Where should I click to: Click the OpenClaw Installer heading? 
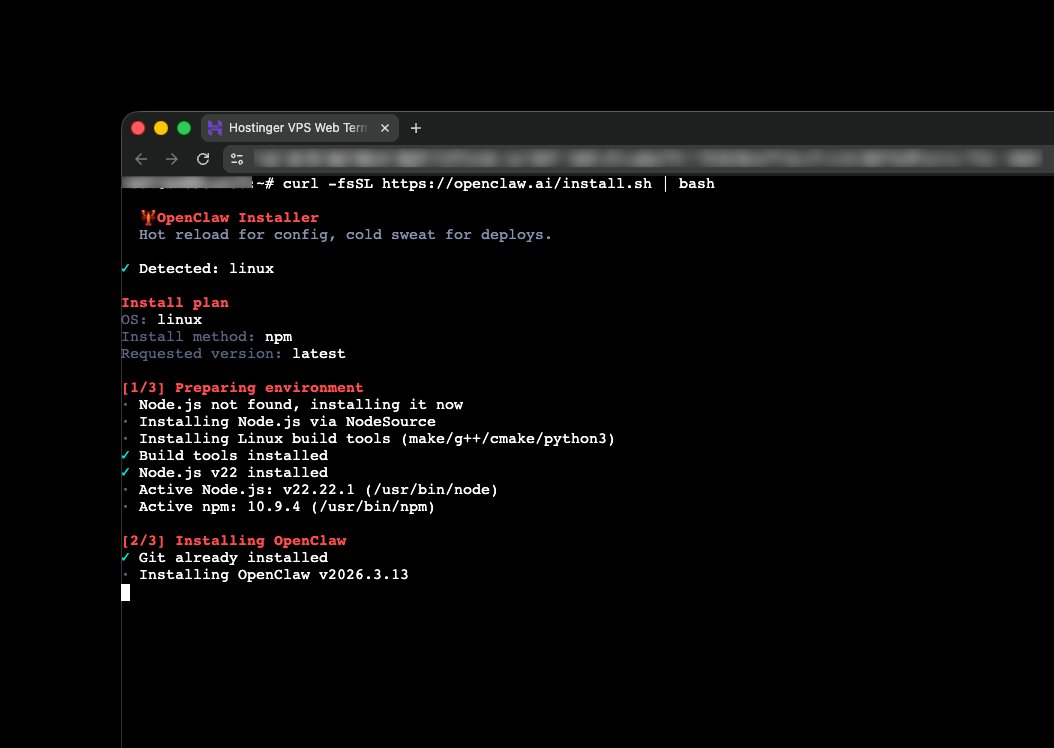coord(238,218)
